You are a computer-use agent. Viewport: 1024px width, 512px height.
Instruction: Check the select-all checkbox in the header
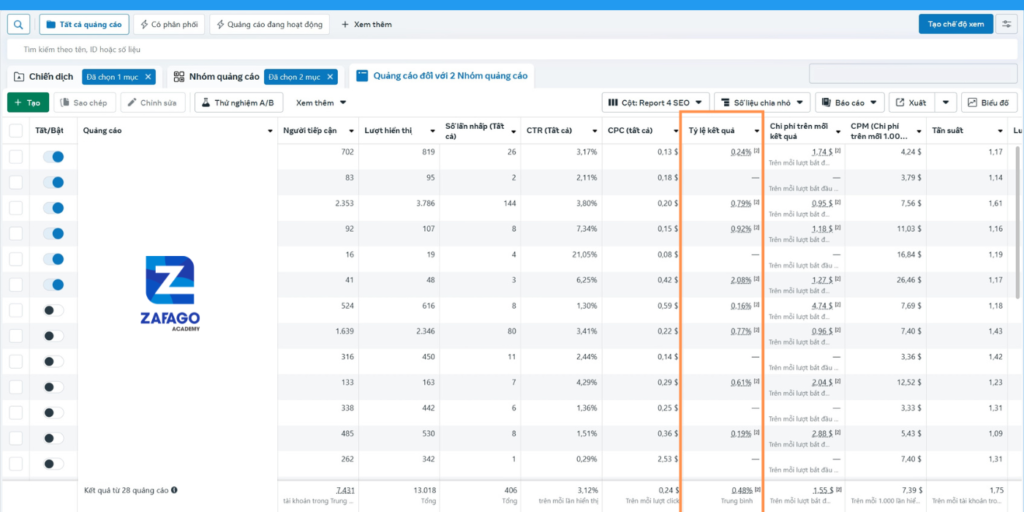click(x=16, y=131)
